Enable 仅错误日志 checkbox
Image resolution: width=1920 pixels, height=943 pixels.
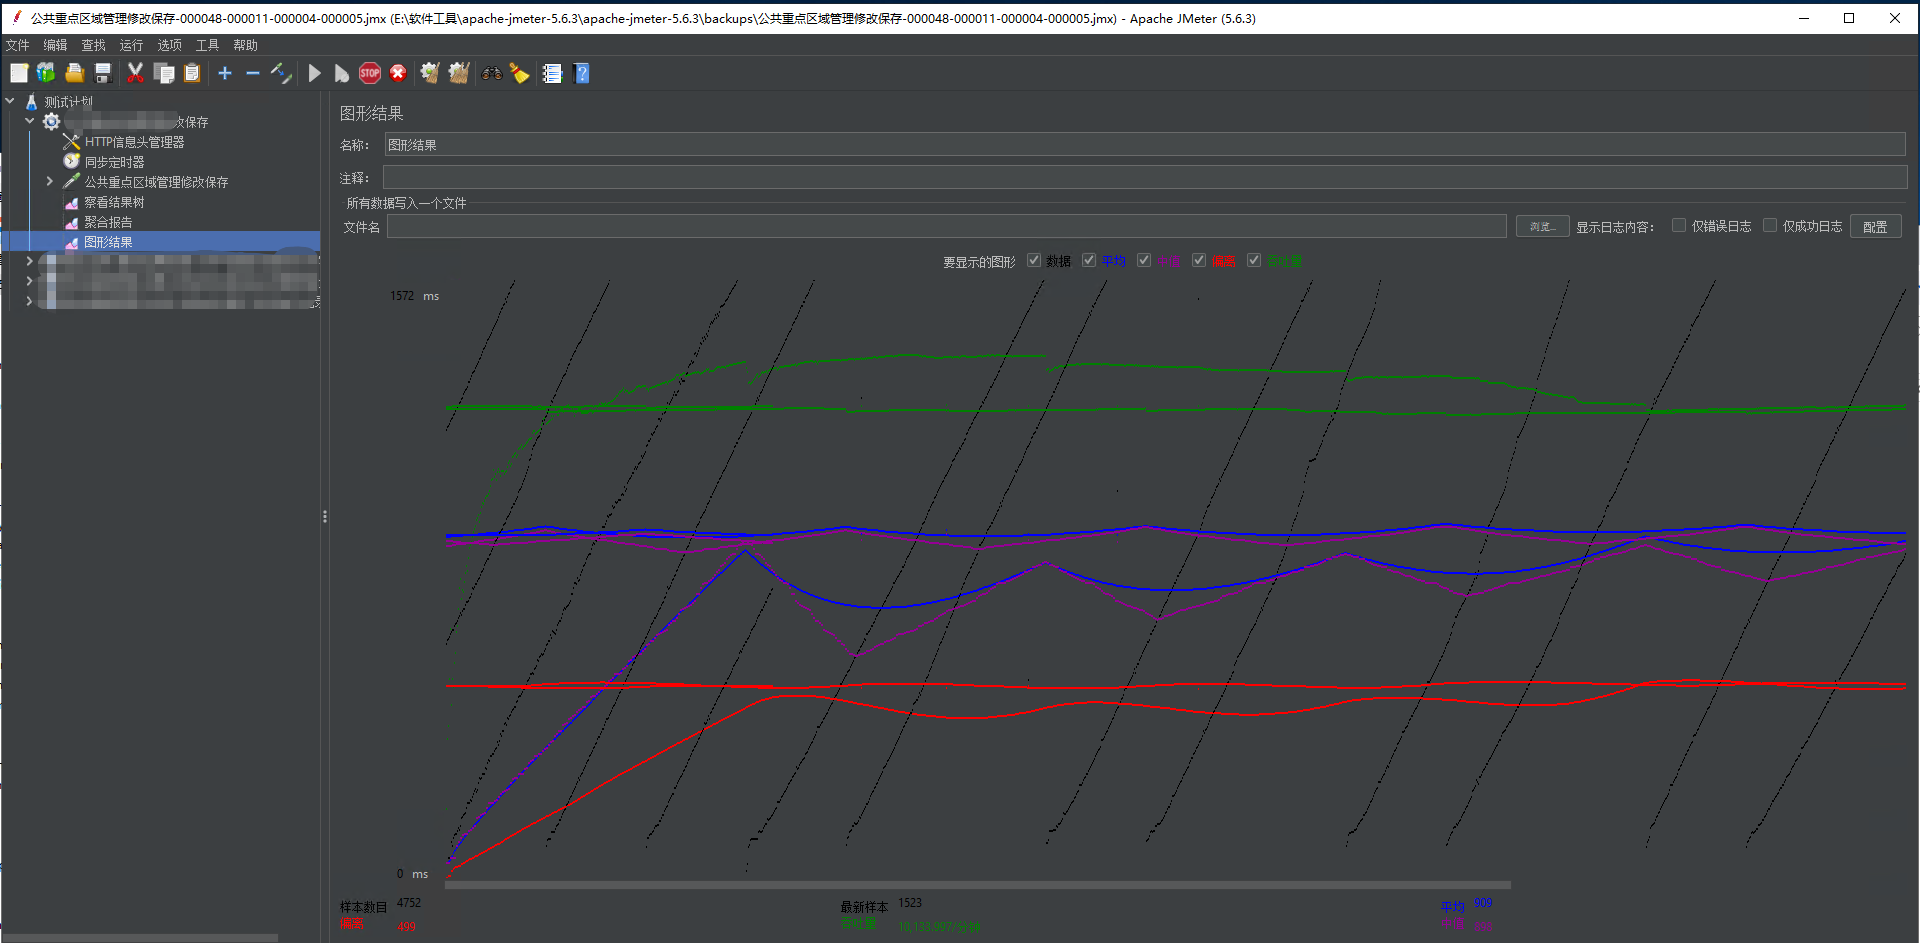click(1679, 225)
